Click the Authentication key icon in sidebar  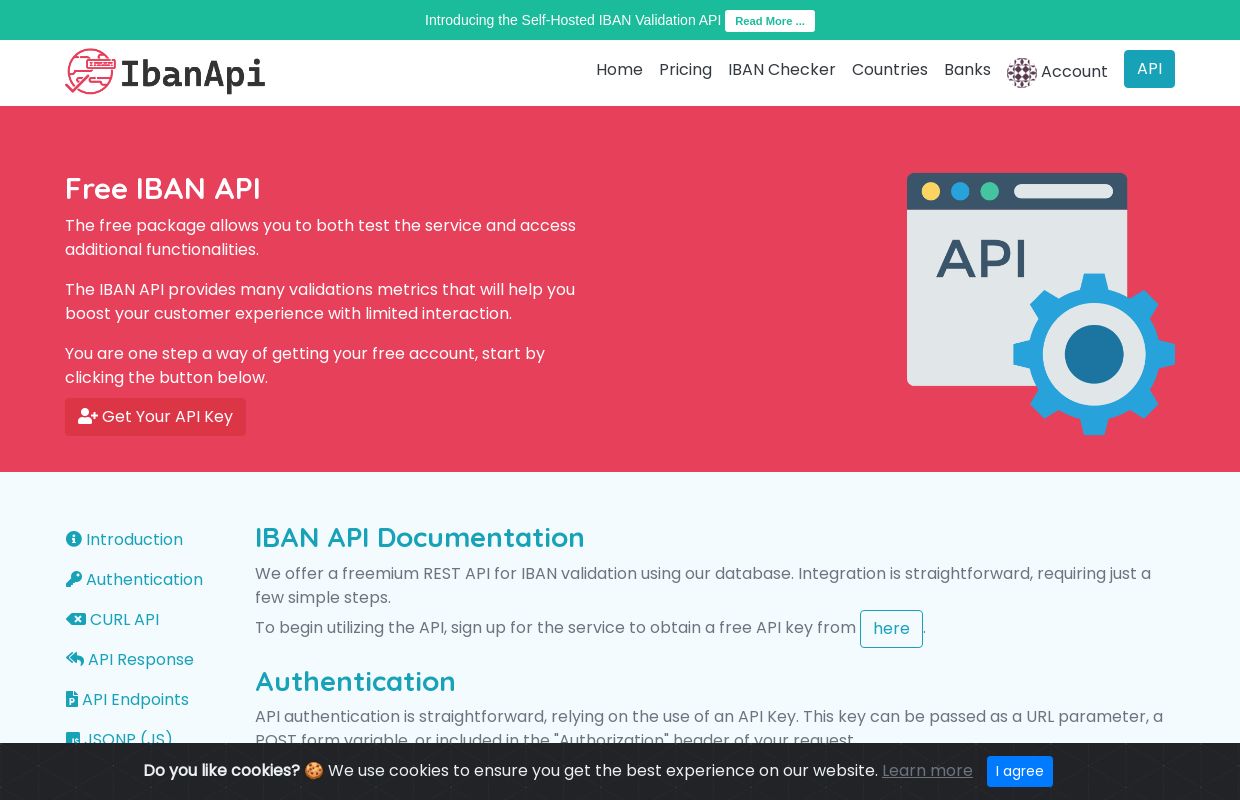pos(74,579)
